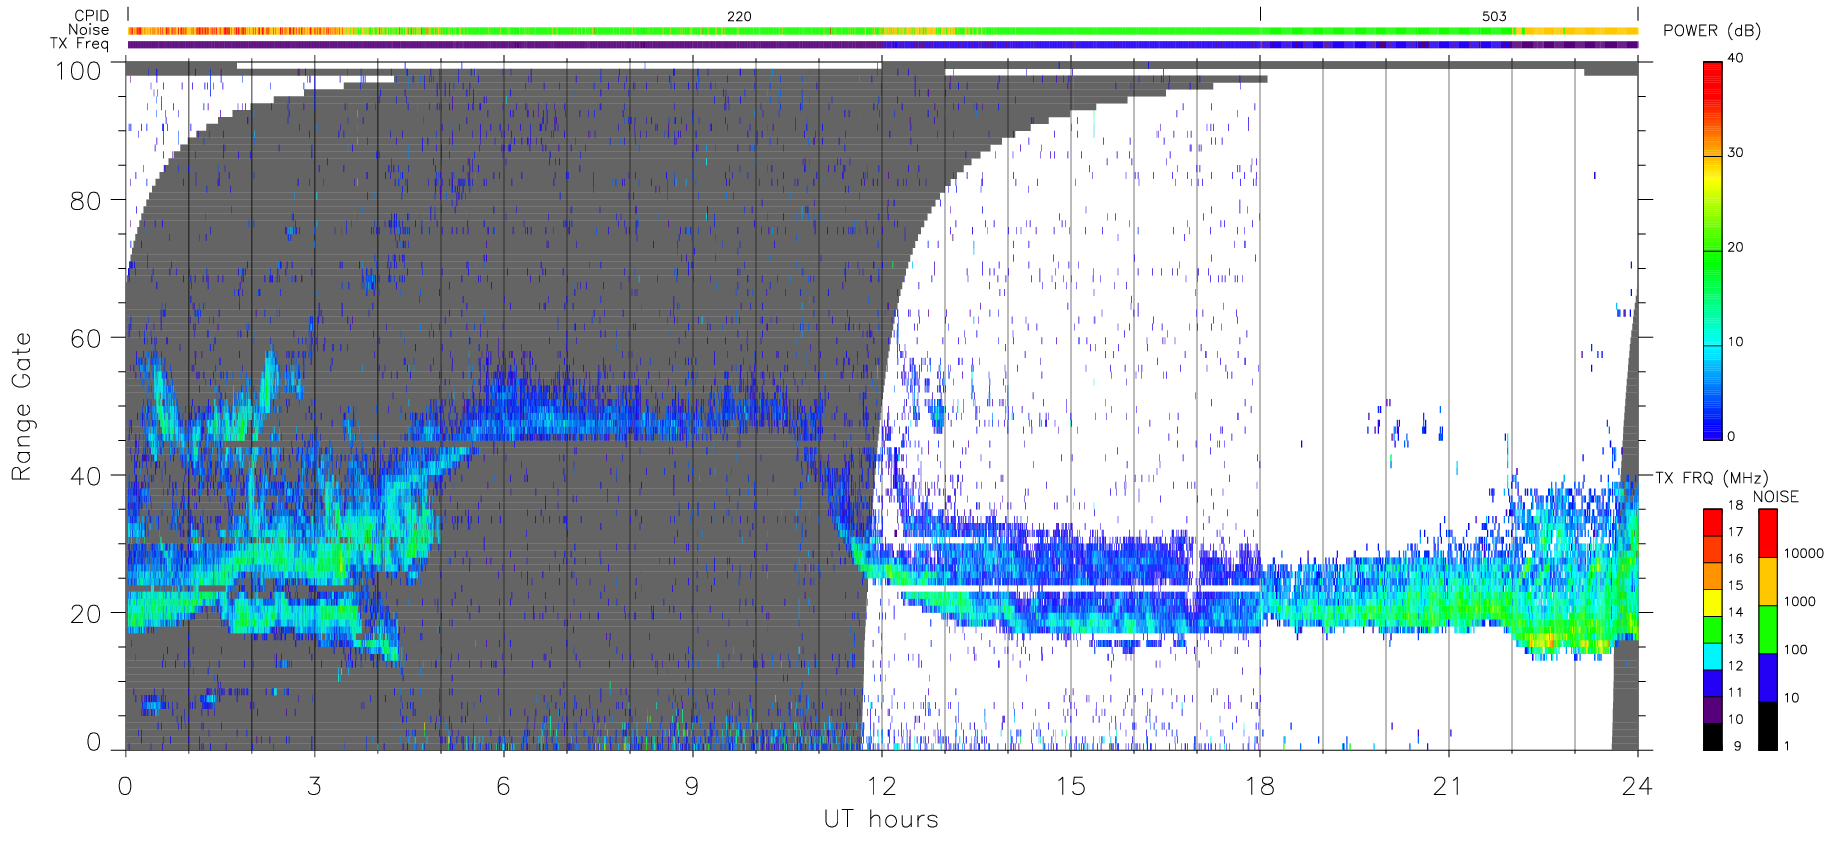
Task: Click the Range Gate axis title
Action: click(21, 407)
